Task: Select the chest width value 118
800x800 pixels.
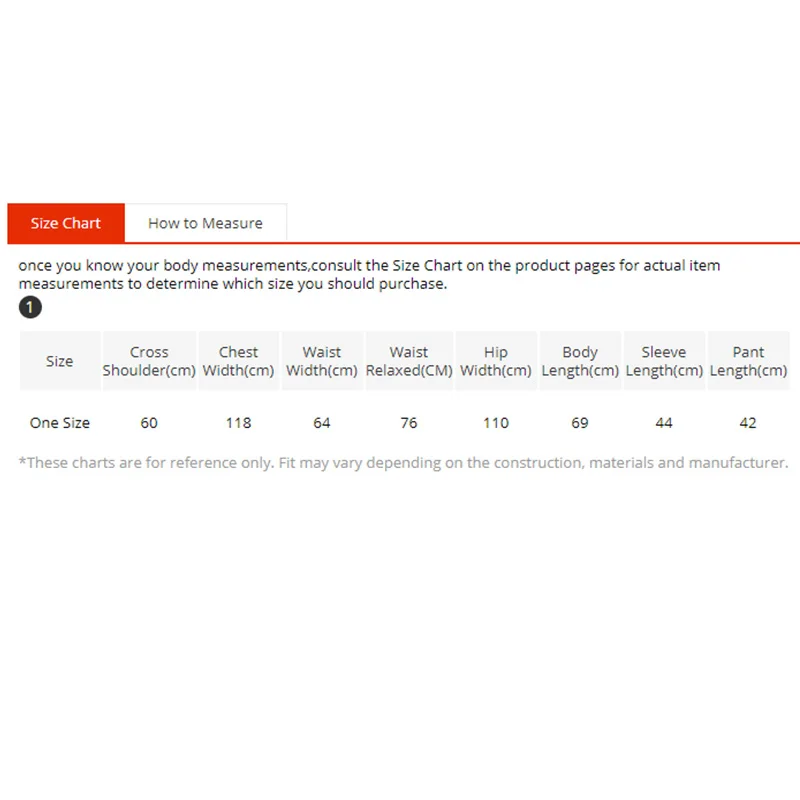Action: tap(238, 422)
